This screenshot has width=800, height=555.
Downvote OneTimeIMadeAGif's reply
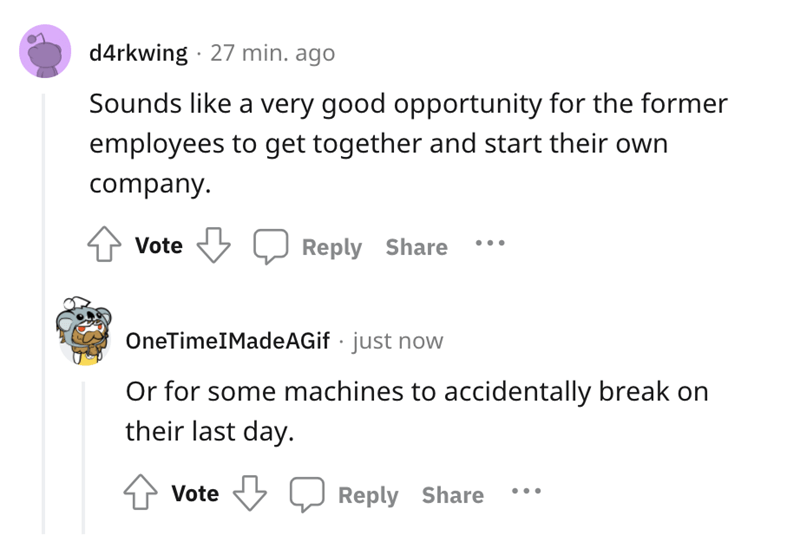coord(250,493)
